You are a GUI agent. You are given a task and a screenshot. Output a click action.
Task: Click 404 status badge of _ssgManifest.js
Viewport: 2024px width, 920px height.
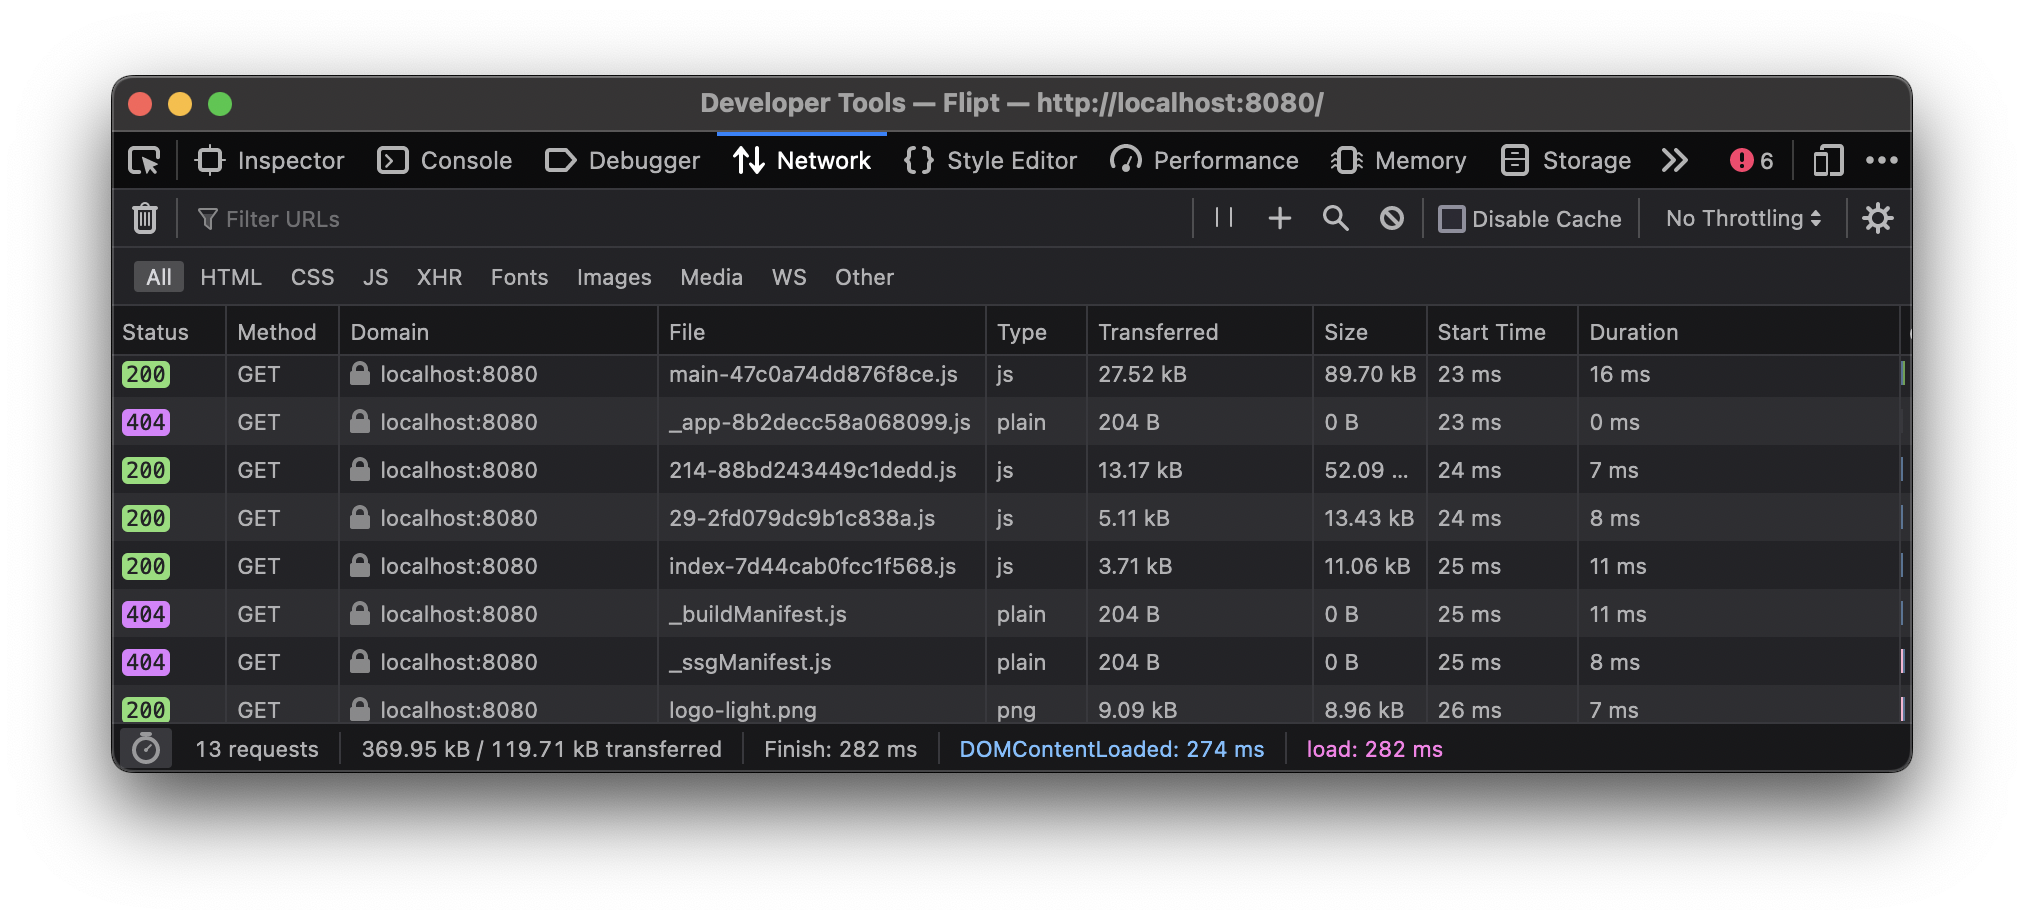click(x=146, y=662)
